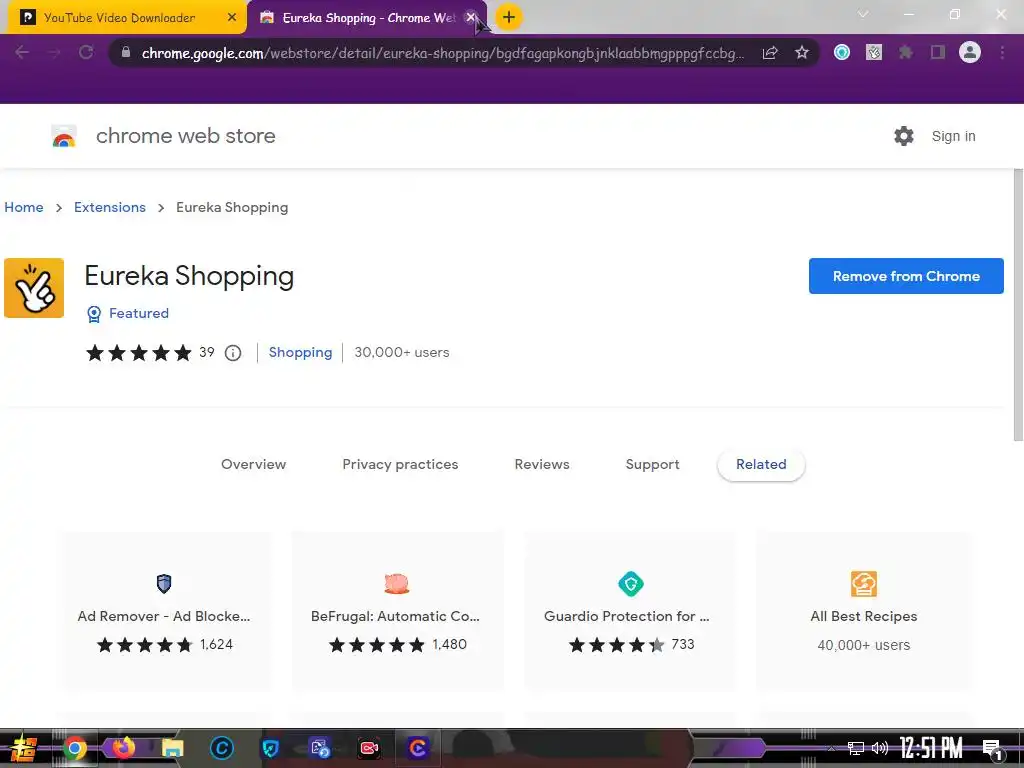Click the five-star rating of Eureka Shopping
This screenshot has height=768, width=1024.
pos(138,353)
